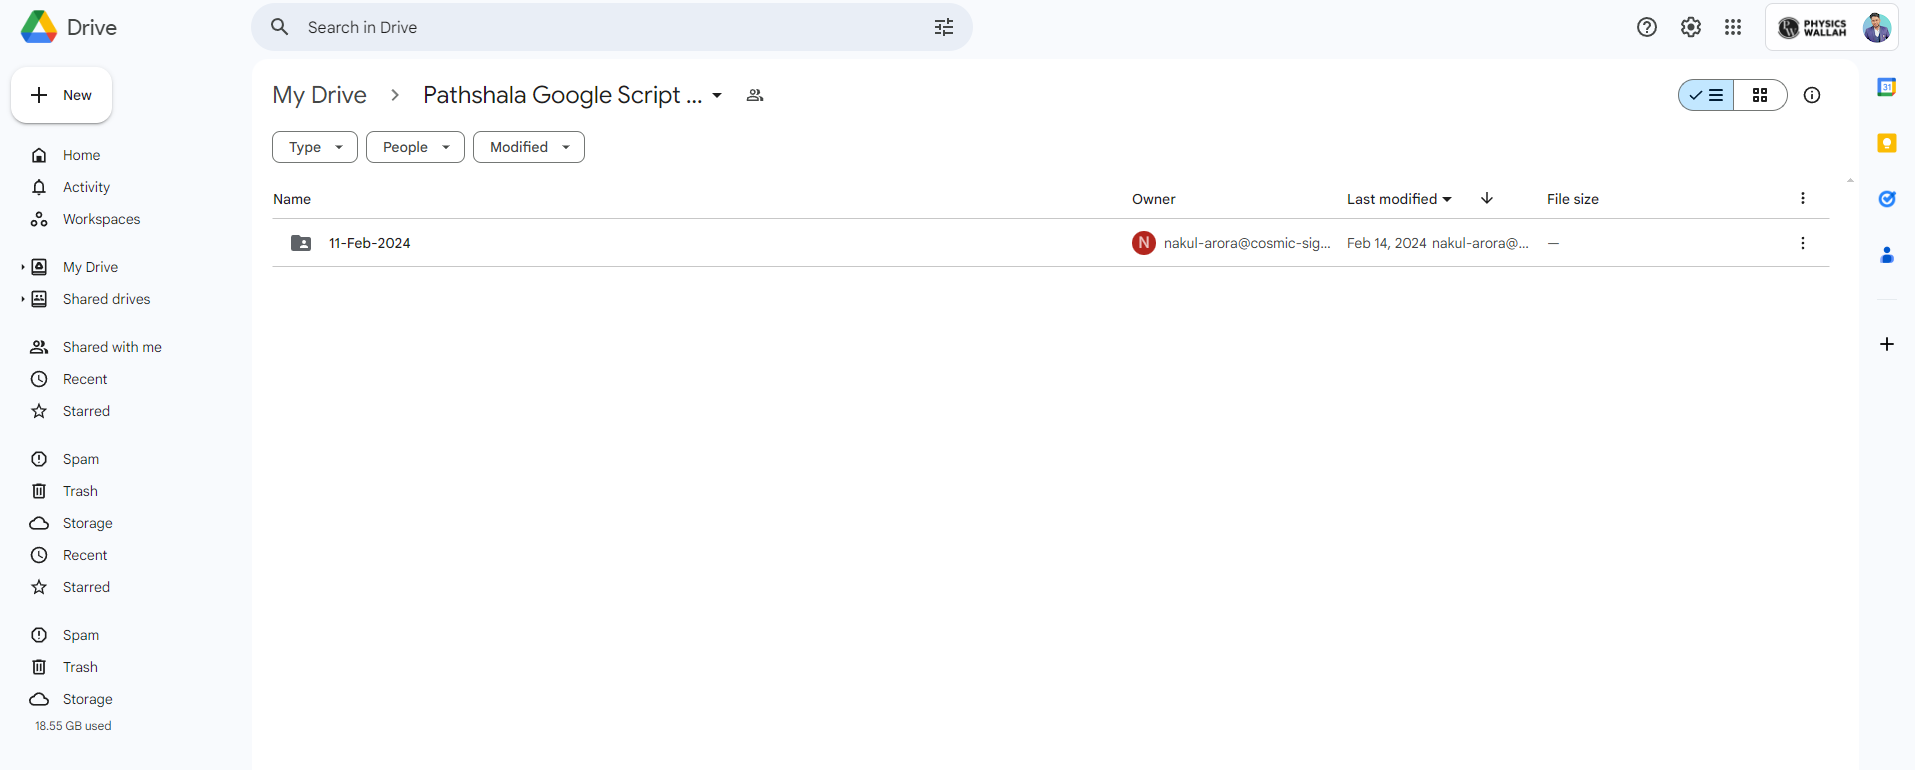Click the Get add-ons plus icon
This screenshot has width=1915, height=770.
(x=1887, y=344)
